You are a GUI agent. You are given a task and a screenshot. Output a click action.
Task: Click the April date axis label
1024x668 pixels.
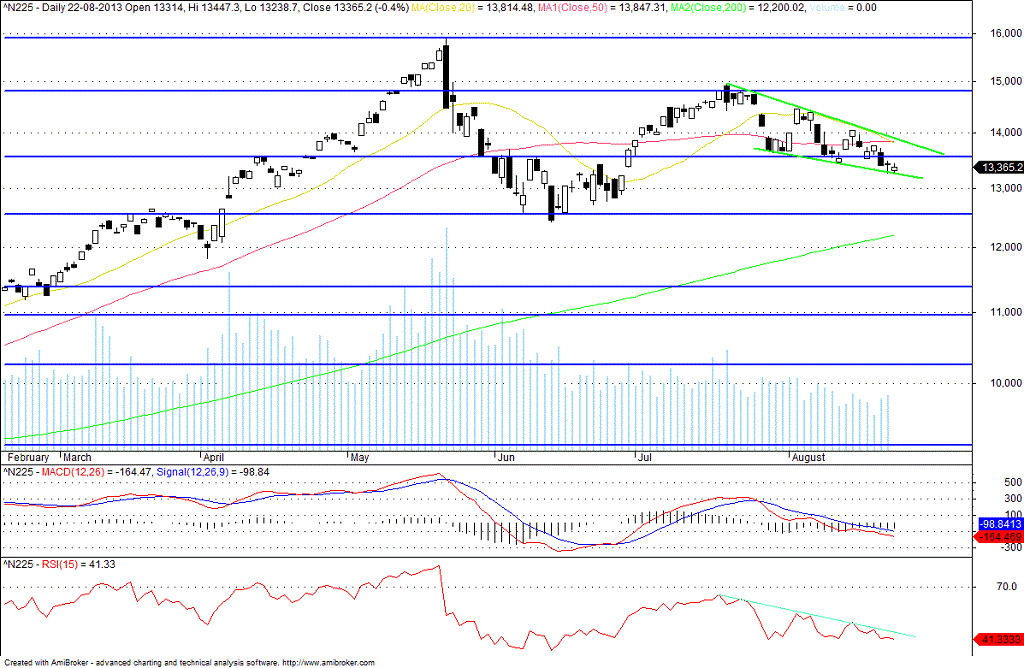[x=214, y=458]
